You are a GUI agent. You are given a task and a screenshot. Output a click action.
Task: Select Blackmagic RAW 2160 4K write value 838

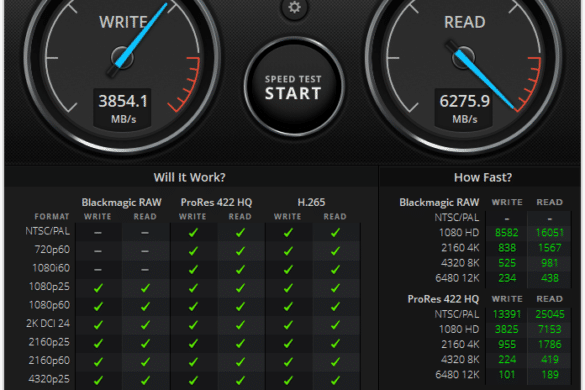click(x=507, y=248)
